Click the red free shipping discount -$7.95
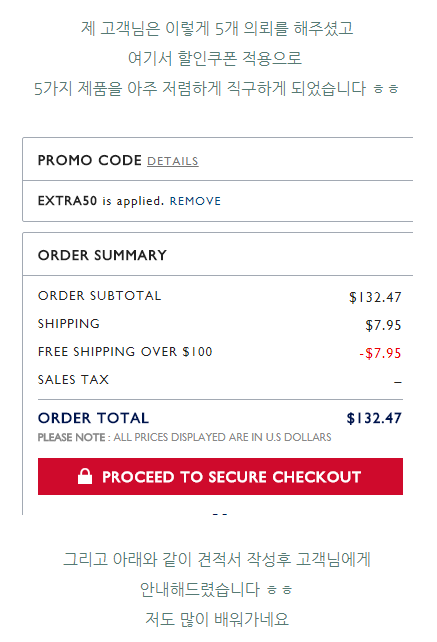 click(380, 353)
